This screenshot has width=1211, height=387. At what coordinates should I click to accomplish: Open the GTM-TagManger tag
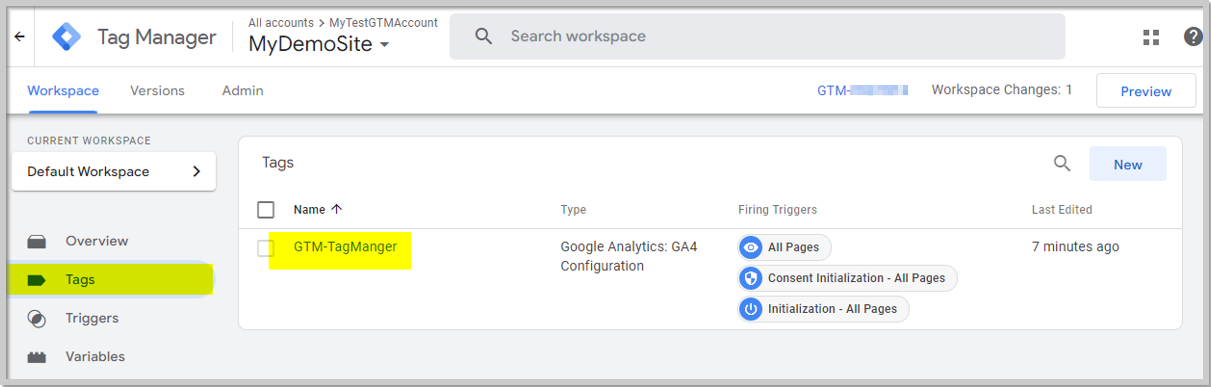point(345,246)
